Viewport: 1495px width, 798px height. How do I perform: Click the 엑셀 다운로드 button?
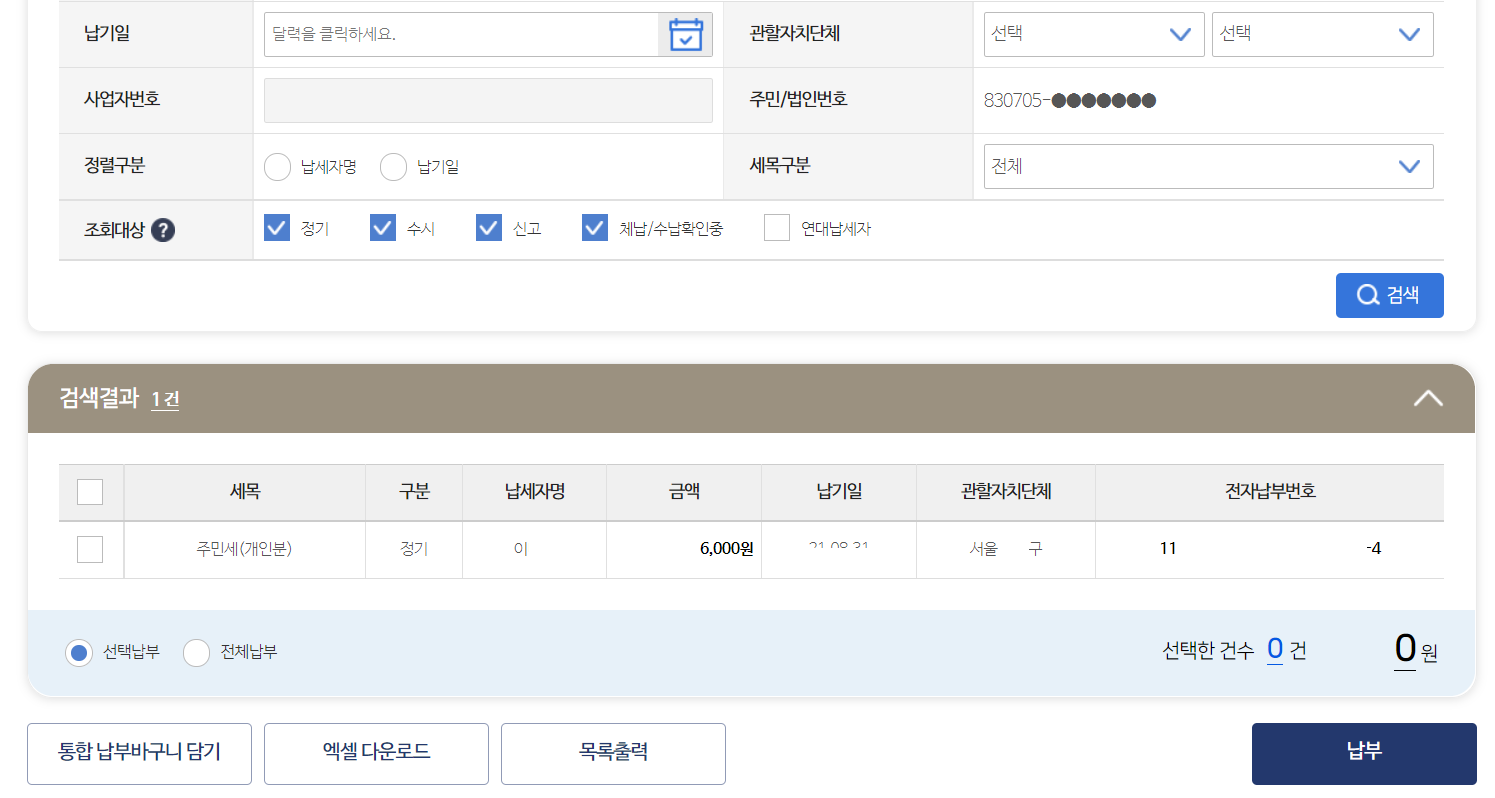pyautogui.click(x=376, y=753)
